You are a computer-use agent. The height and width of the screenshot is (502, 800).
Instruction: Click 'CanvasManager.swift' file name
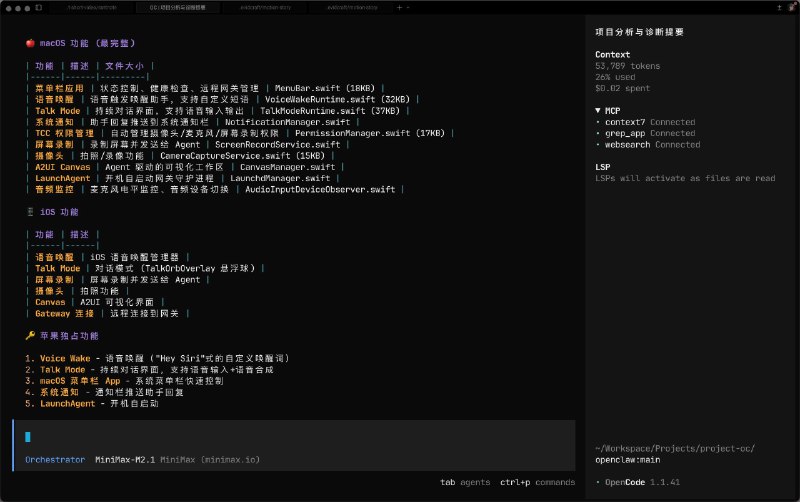pos(287,167)
